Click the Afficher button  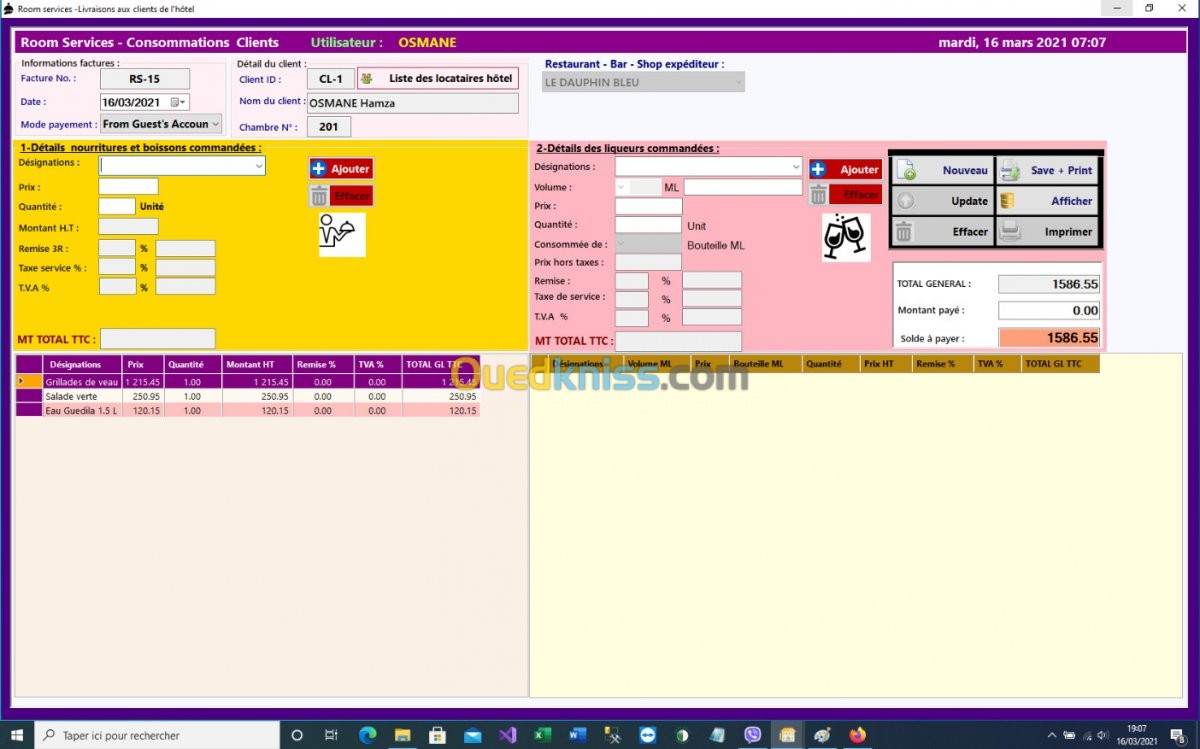(1048, 201)
